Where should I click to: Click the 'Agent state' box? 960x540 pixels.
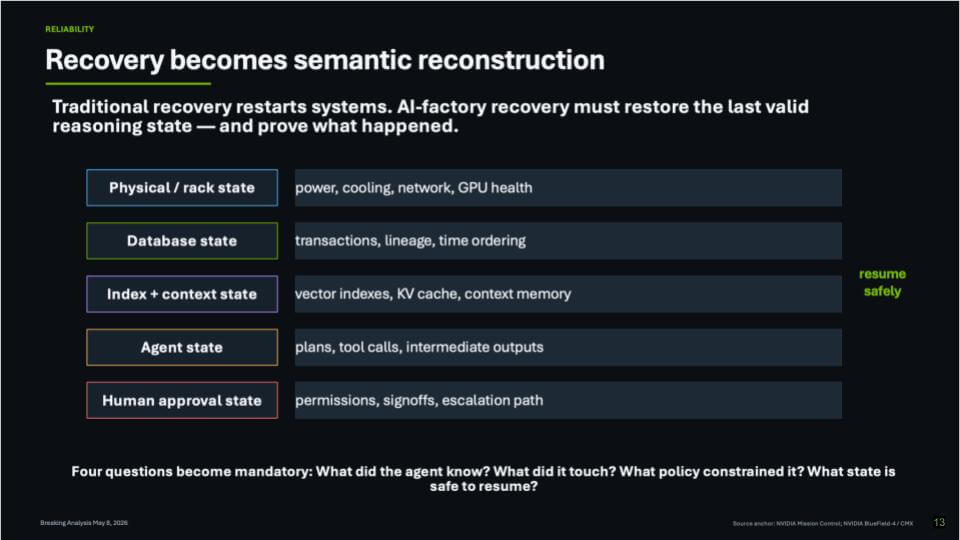pyautogui.click(x=182, y=347)
